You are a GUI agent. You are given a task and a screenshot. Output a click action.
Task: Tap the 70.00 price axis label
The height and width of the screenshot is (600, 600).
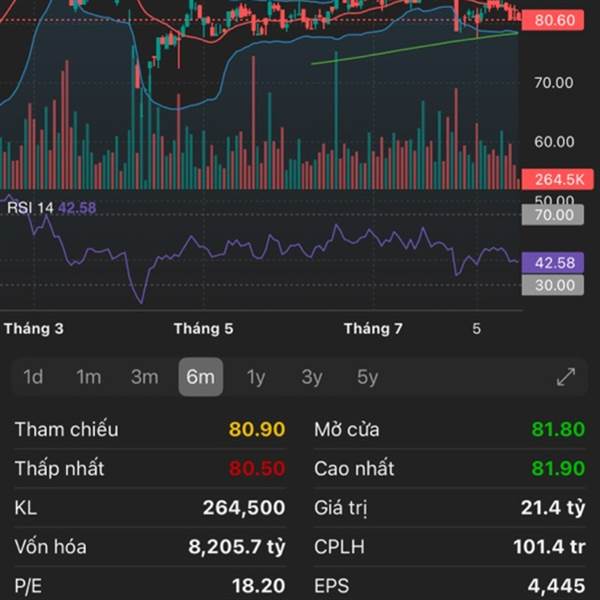pyautogui.click(x=554, y=82)
